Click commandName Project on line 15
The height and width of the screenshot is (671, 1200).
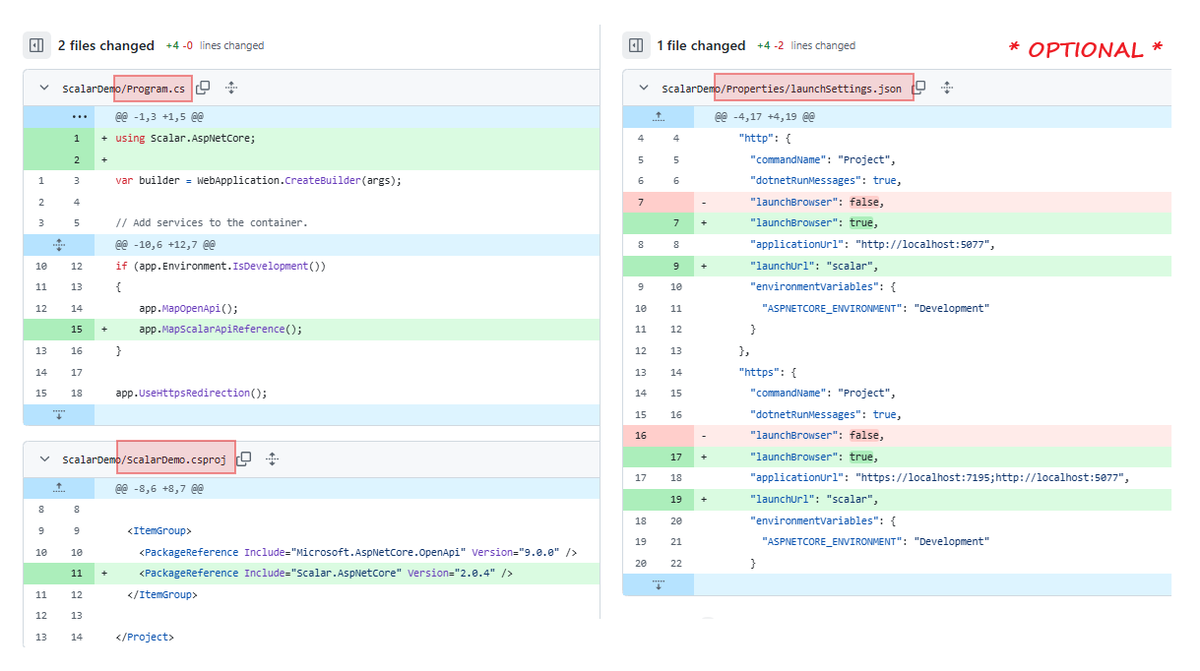(x=823, y=393)
